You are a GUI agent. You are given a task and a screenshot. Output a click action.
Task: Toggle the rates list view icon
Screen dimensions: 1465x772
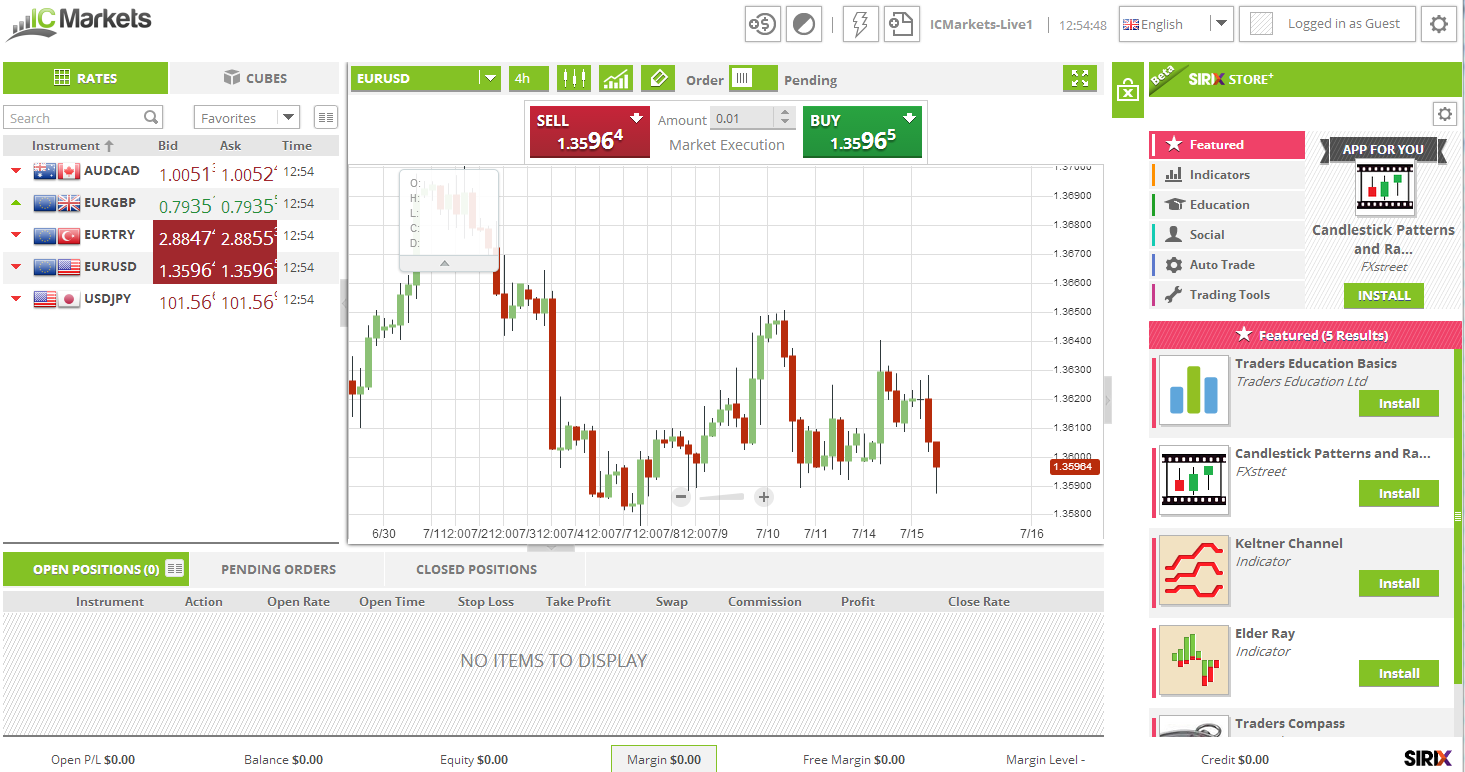325,118
